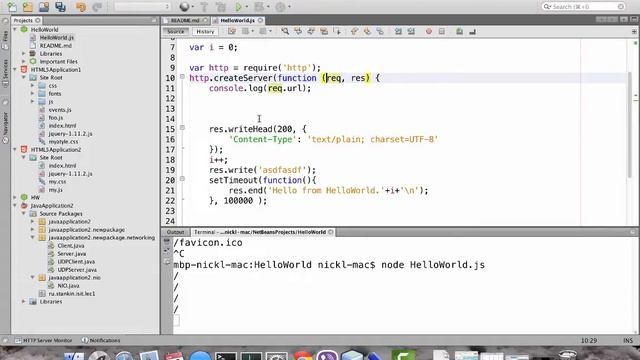Screen dimensions: 640x360
Task: Click the Open Project toolbar icon
Action: 44,7
